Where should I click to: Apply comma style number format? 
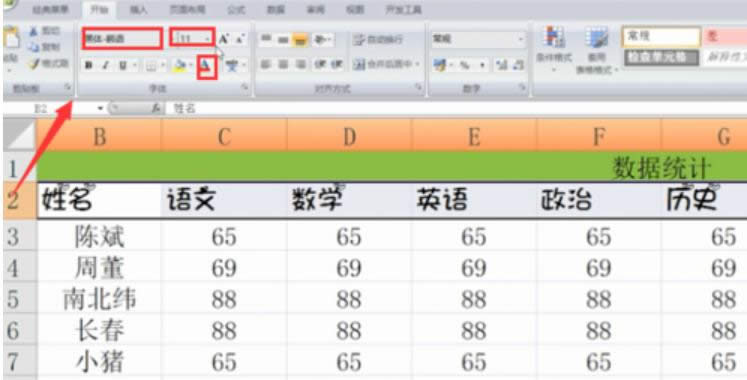(x=482, y=66)
